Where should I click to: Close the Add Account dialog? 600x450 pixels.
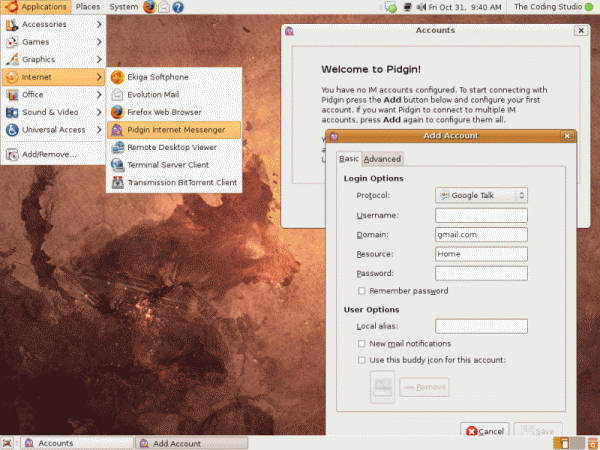tap(567, 136)
